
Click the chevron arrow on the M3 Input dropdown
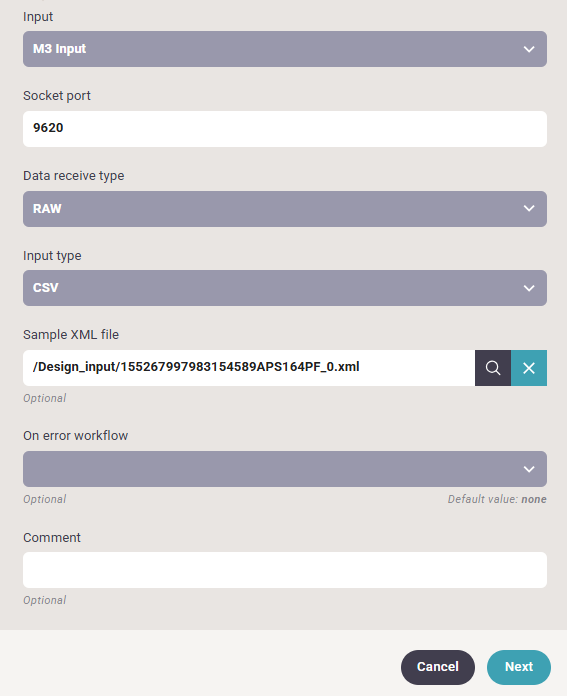pyautogui.click(x=529, y=49)
